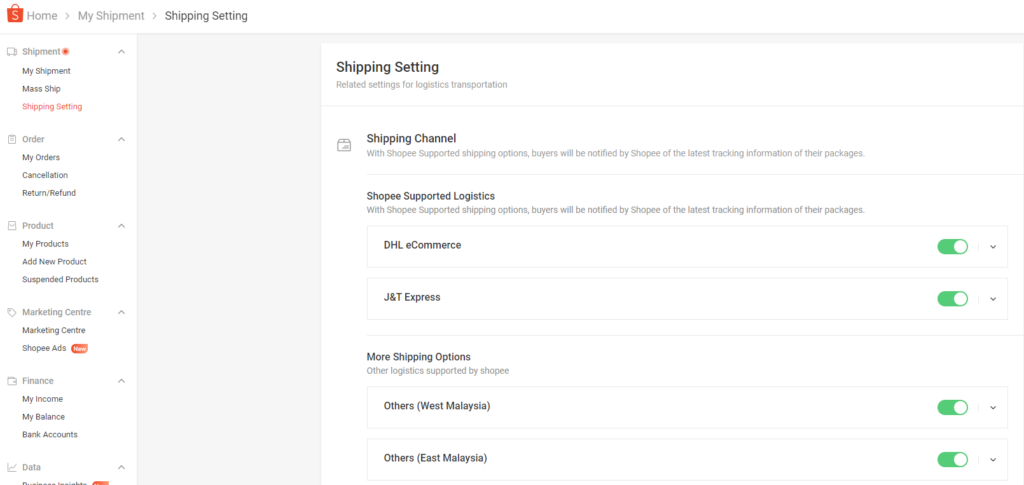The height and width of the screenshot is (485, 1024).
Task: Click the DHL eCommerce row label
Action: tap(423, 245)
